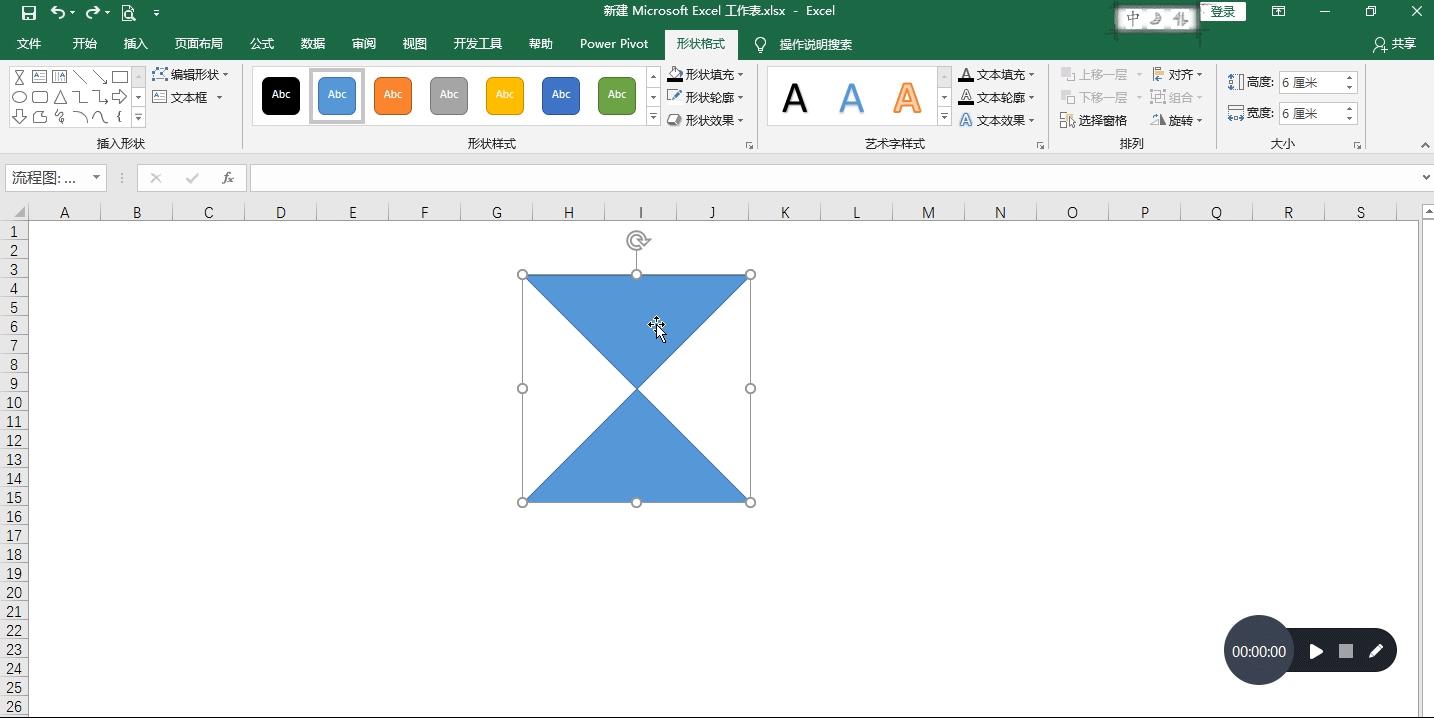Open the Text Fill (文本填充) dropdown
Image resolution: width=1434 pixels, height=718 pixels.
[x=996, y=75]
